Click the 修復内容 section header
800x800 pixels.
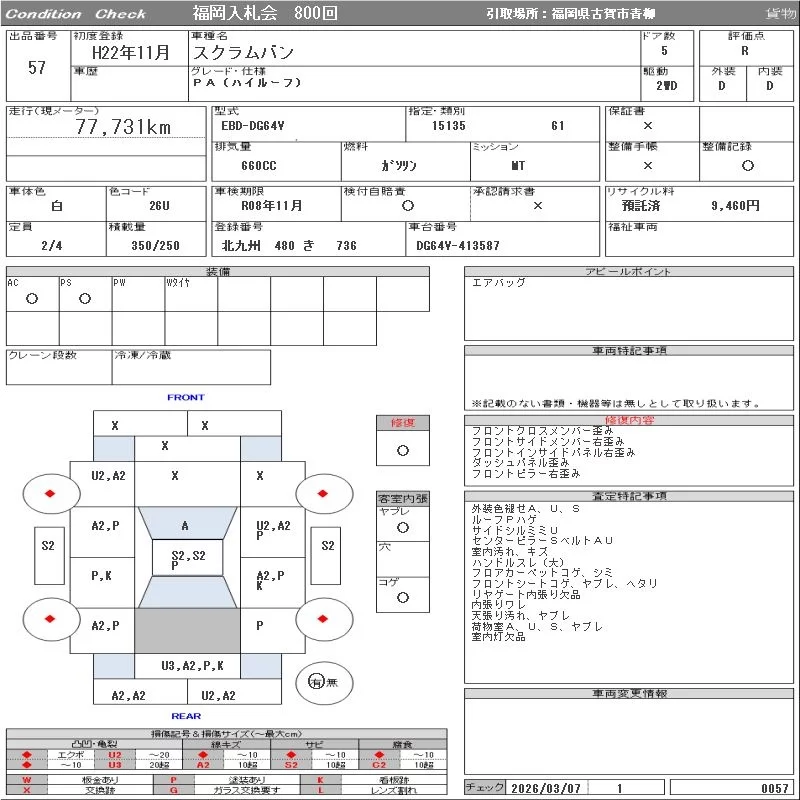(630, 421)
